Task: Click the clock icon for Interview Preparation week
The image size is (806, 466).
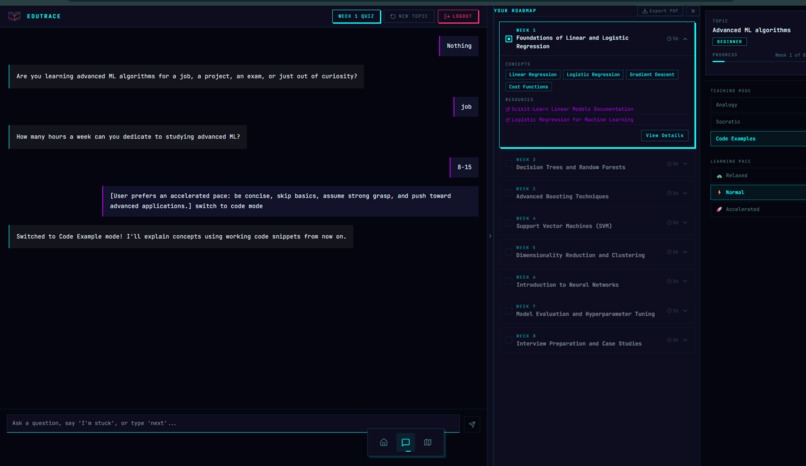Action: tap(669, 340)
